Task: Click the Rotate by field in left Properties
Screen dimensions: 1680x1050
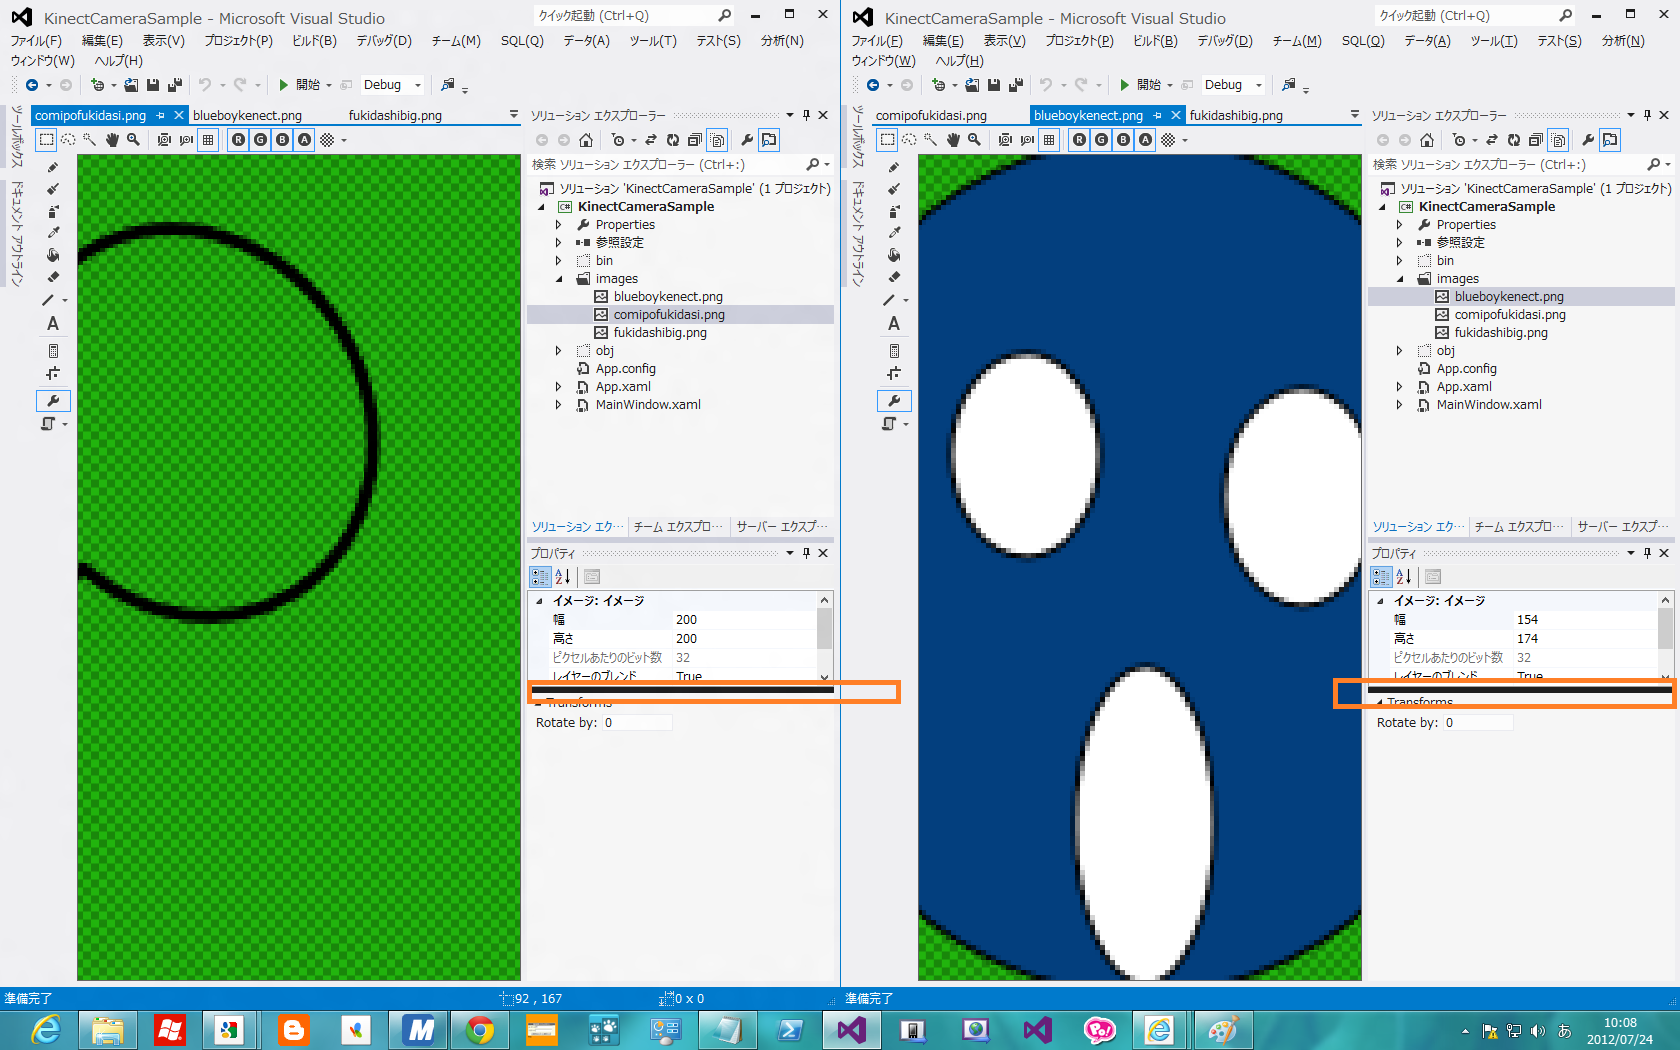Action: [637, 723]
